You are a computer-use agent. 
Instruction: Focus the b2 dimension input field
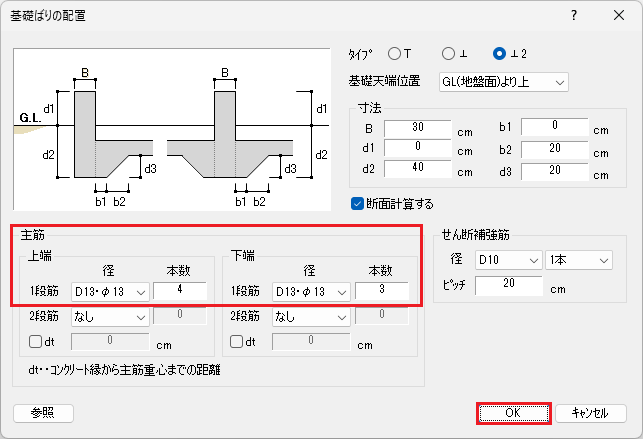555,150
